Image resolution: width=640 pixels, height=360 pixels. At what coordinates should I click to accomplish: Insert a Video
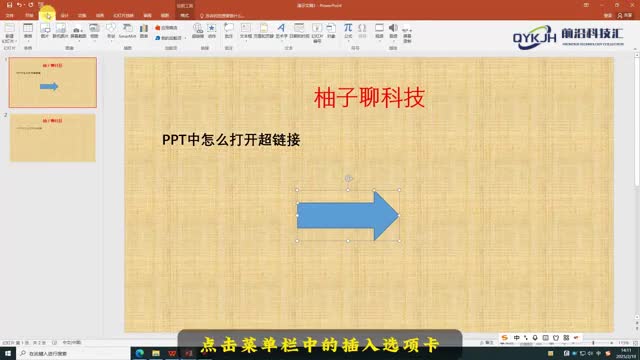click(379, 31)
